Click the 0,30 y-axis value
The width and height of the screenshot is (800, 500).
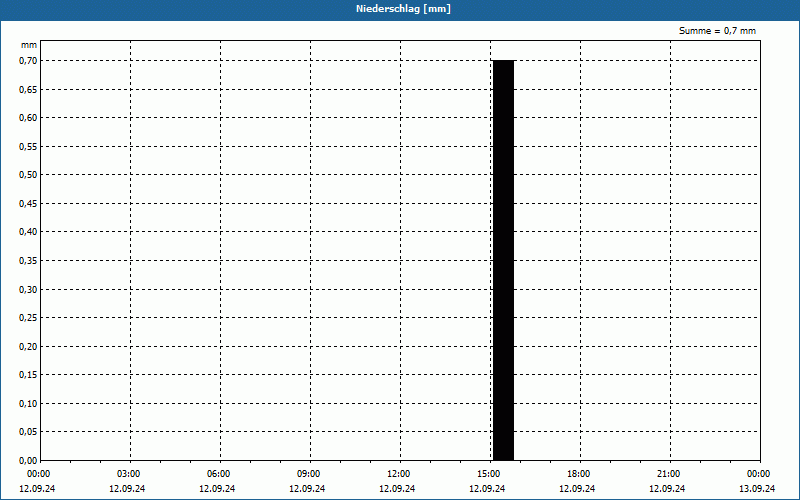28,289
